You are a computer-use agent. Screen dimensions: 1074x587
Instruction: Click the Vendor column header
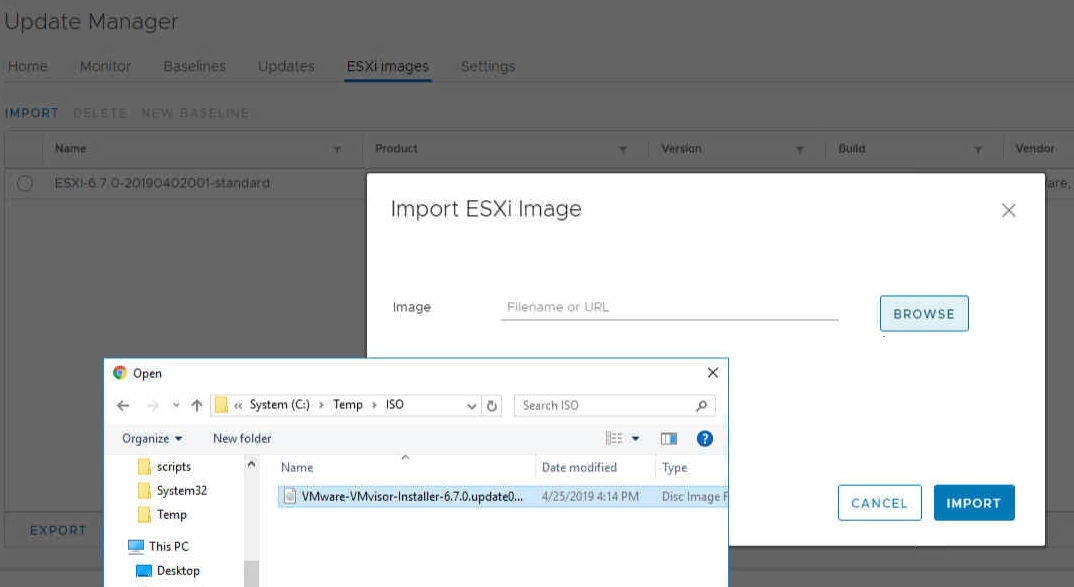coord(1035,149)
